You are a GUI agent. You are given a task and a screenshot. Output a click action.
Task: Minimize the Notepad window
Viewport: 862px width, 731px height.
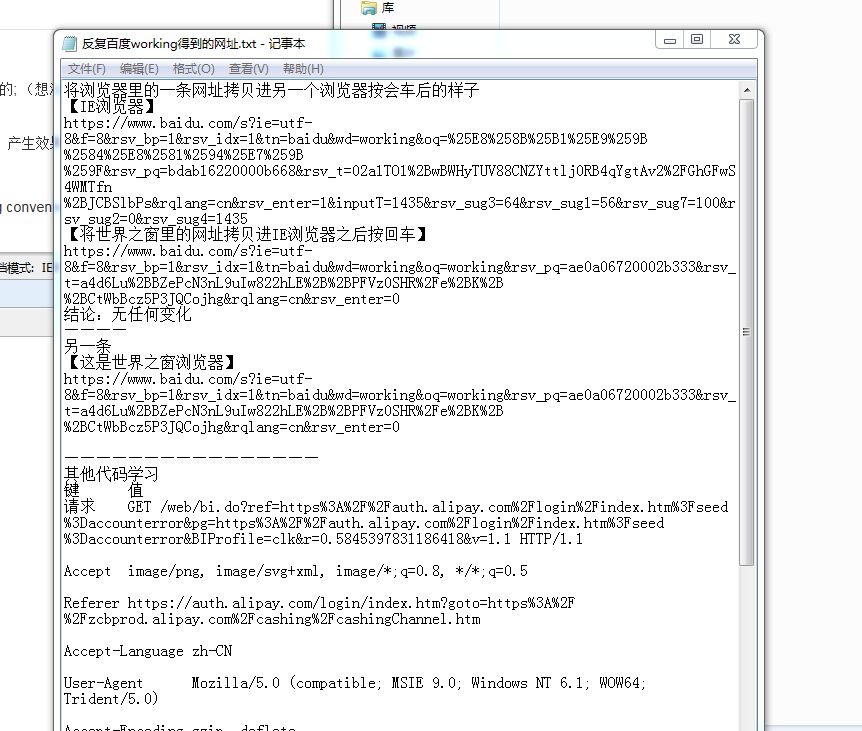pos(670,40)
